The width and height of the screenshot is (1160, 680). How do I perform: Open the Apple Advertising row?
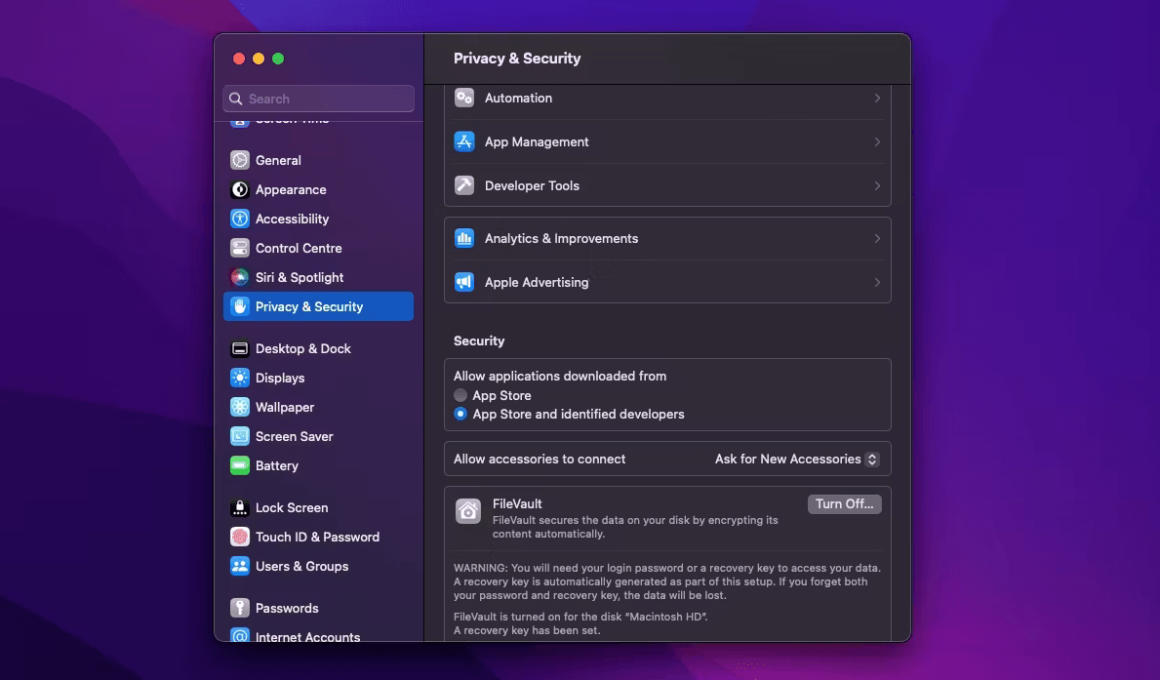[667, 282]
